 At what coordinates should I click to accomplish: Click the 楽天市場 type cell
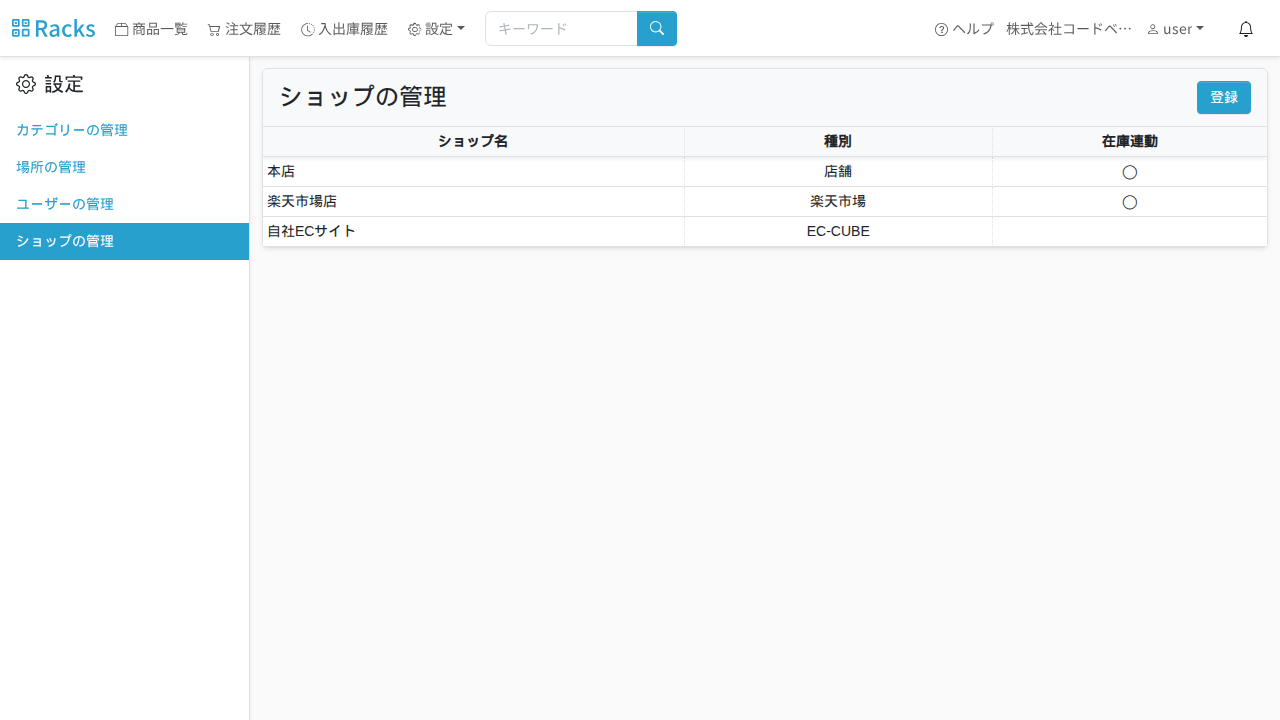point(838,202)
